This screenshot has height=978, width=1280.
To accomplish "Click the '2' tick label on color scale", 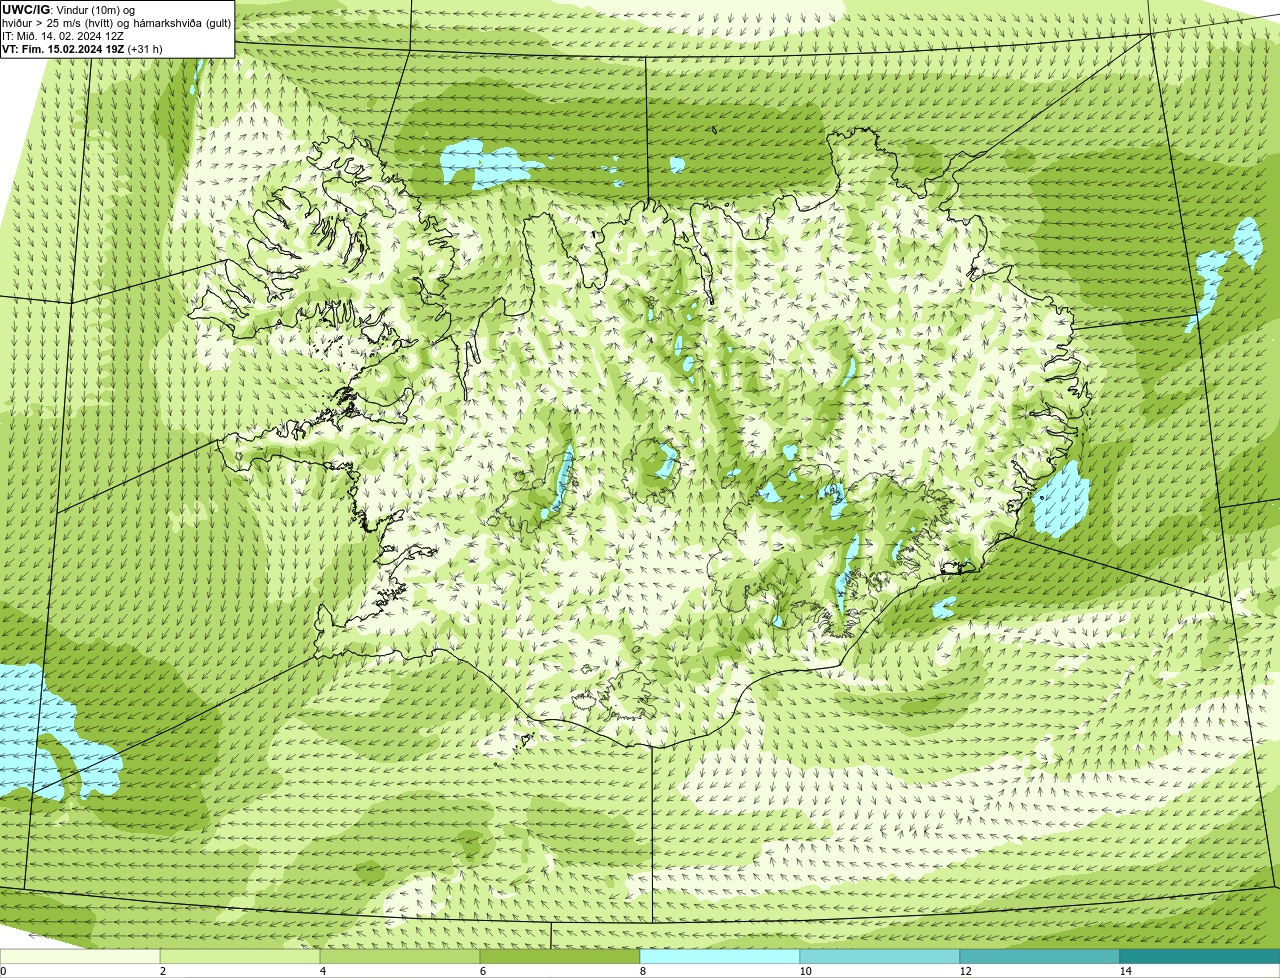I will [x=162, y=971].
